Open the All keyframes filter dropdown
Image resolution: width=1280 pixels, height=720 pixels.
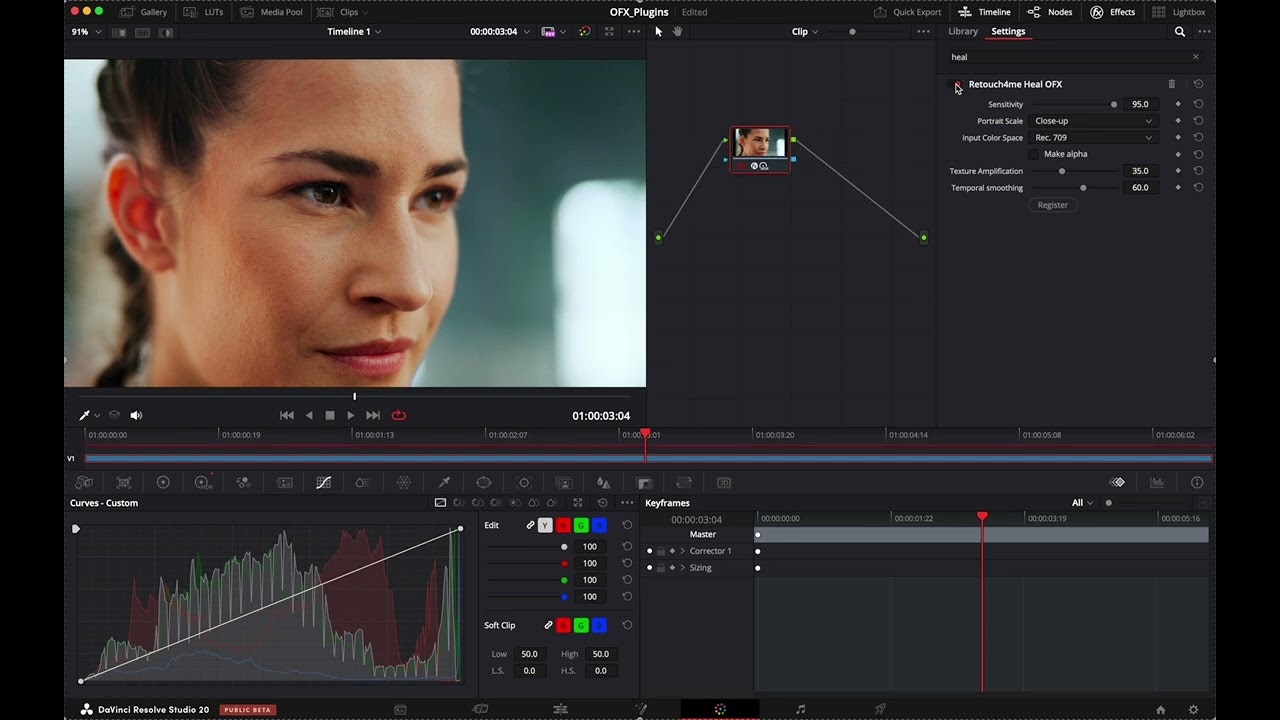tap(1079, 503)
